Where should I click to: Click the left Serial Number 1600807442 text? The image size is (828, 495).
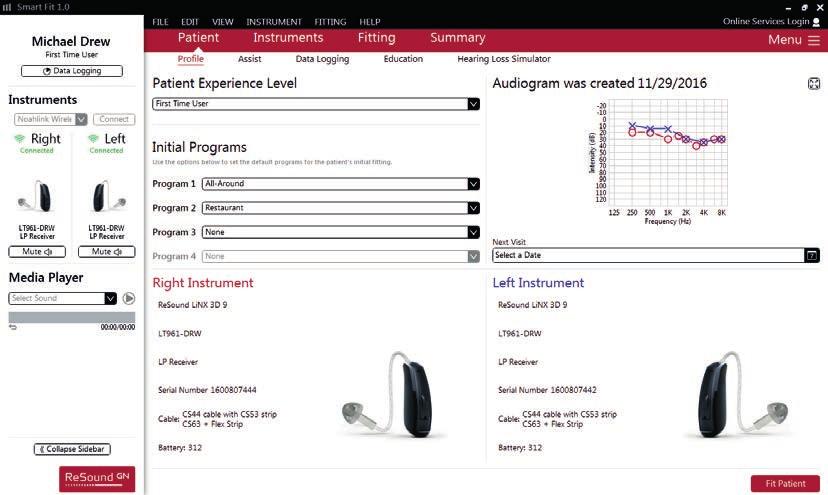coord(547,390)
